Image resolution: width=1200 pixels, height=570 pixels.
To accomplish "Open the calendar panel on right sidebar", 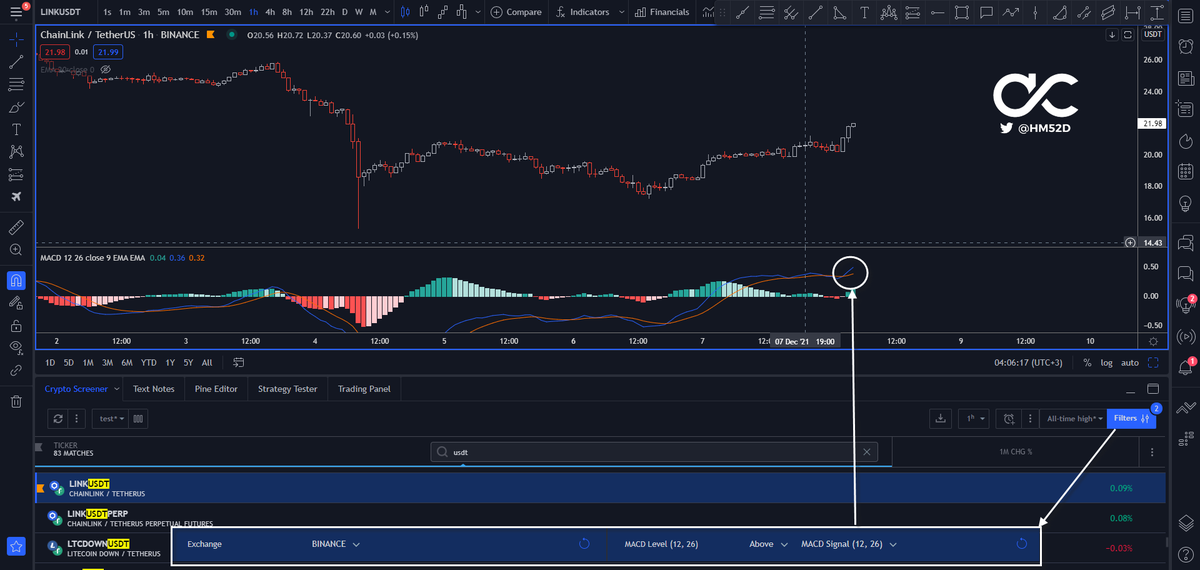I will [1185, 170].
